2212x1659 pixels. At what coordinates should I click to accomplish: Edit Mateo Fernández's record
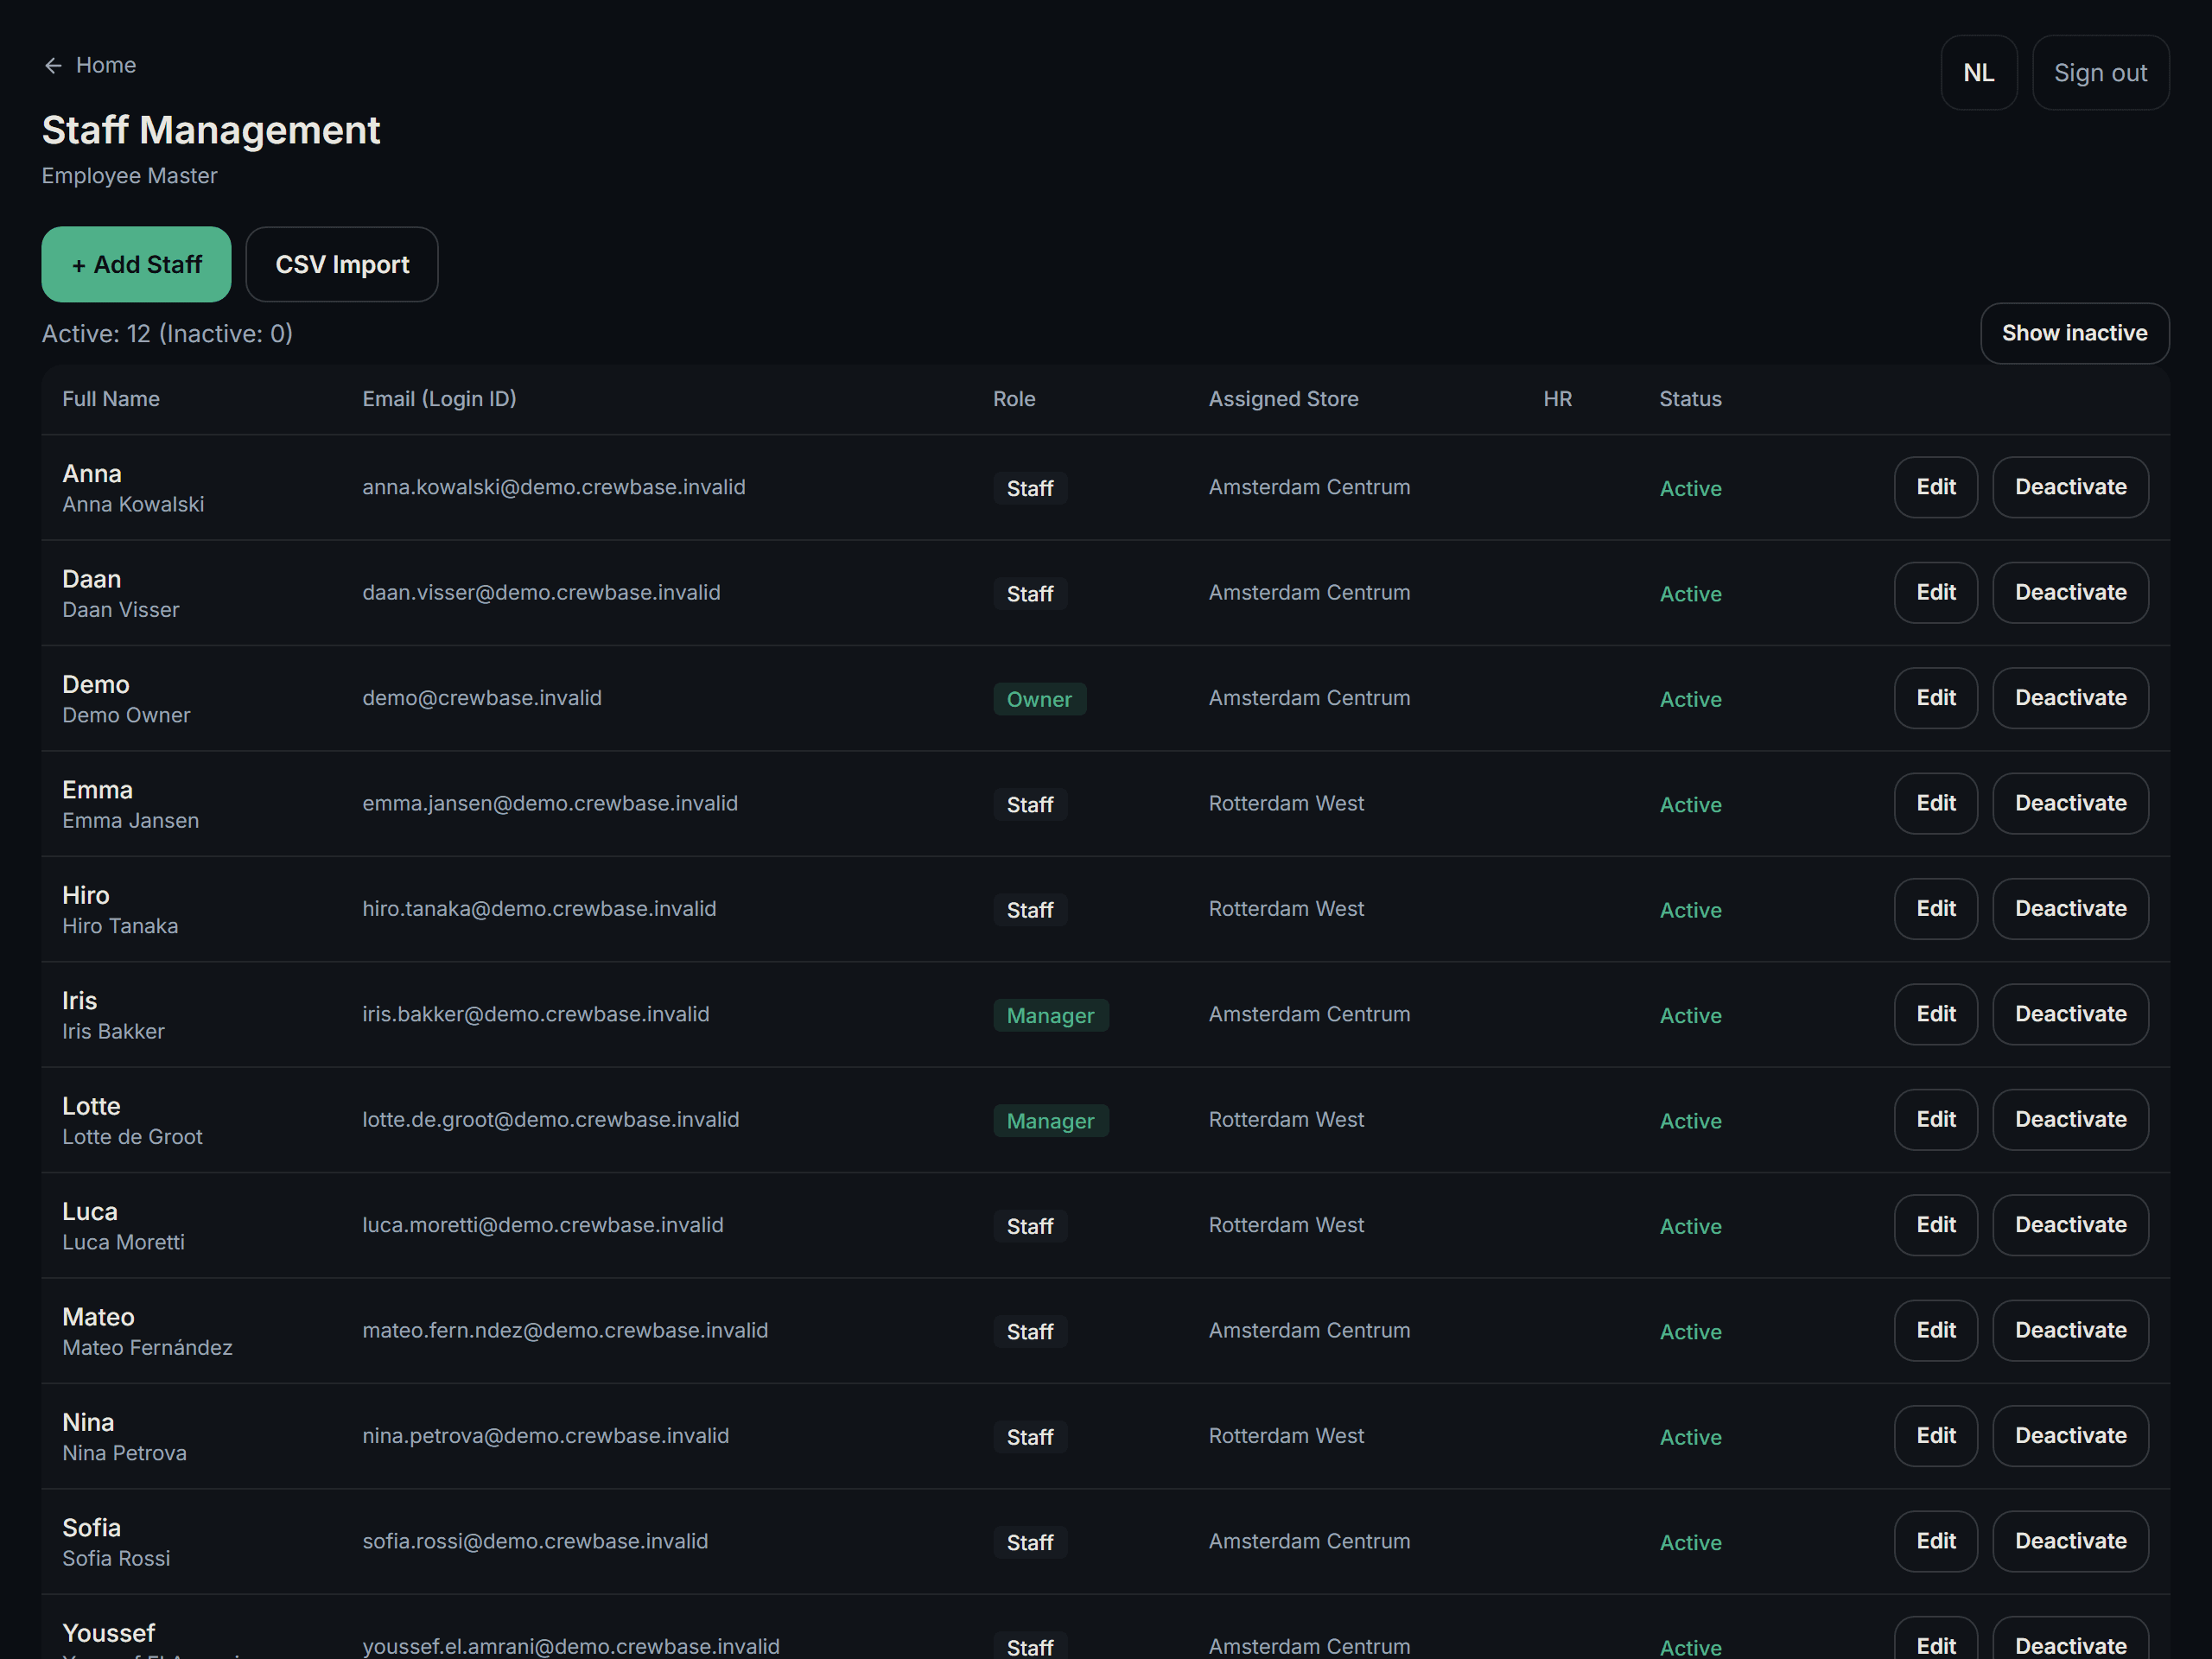(x=1935, y=1330)
